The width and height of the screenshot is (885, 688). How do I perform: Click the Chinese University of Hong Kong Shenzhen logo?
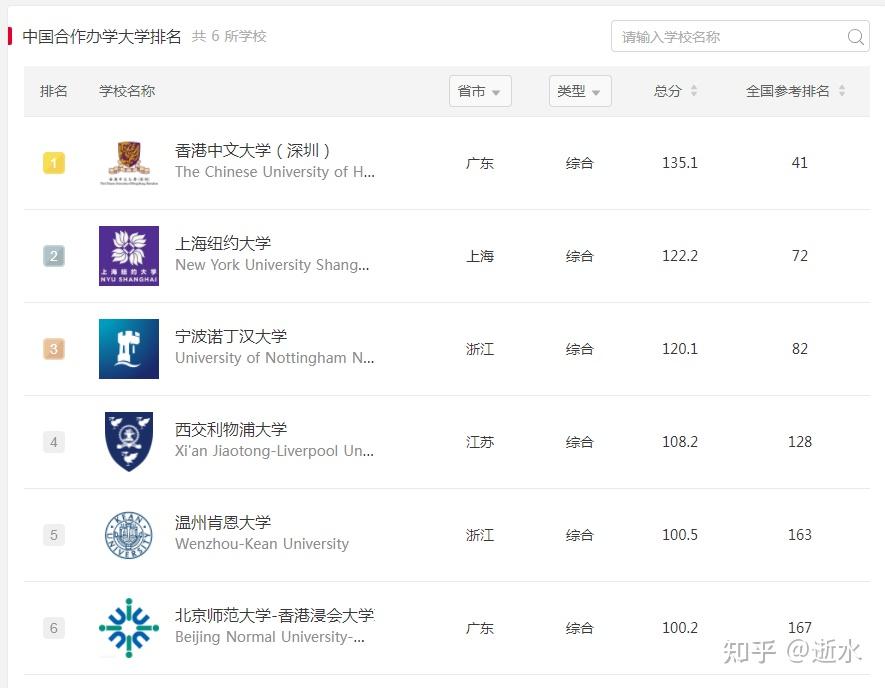click(128, 163)
